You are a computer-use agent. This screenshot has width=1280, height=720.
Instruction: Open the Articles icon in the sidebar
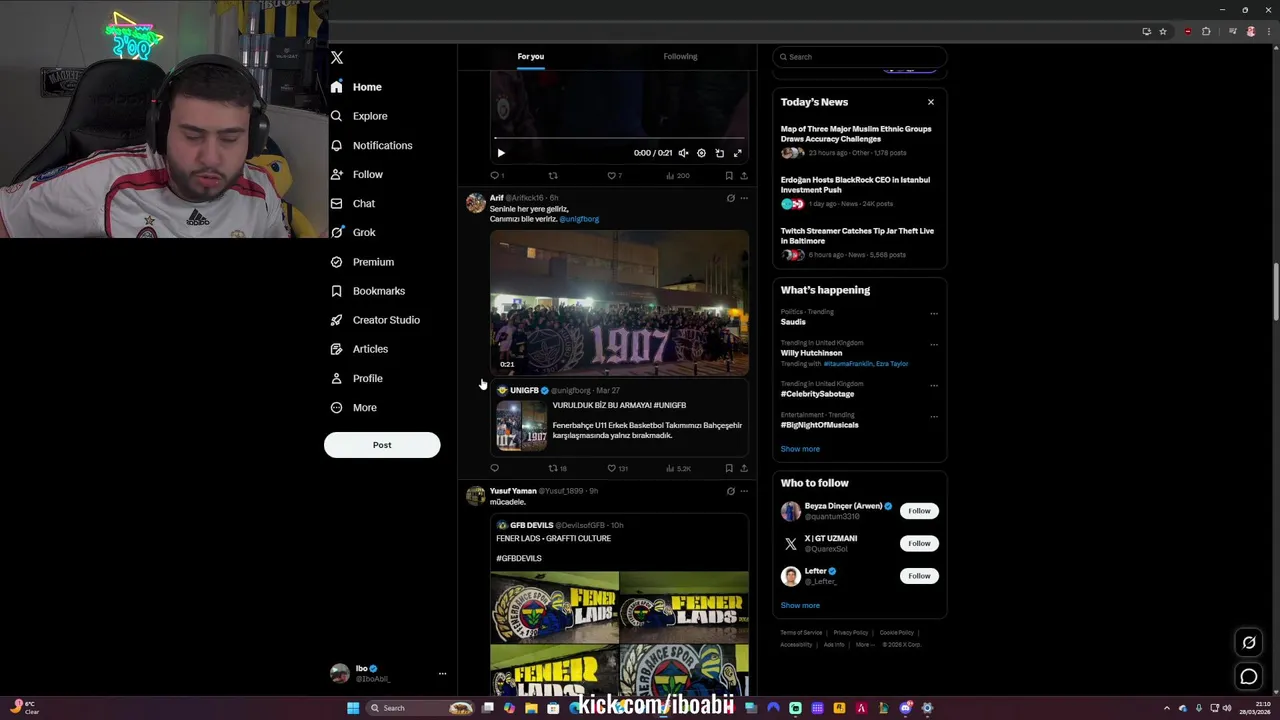337,349
